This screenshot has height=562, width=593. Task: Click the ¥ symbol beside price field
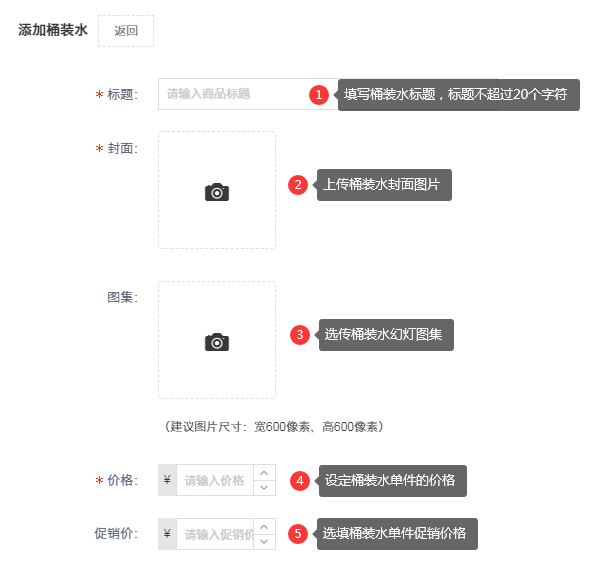click(x=167, y=480)
